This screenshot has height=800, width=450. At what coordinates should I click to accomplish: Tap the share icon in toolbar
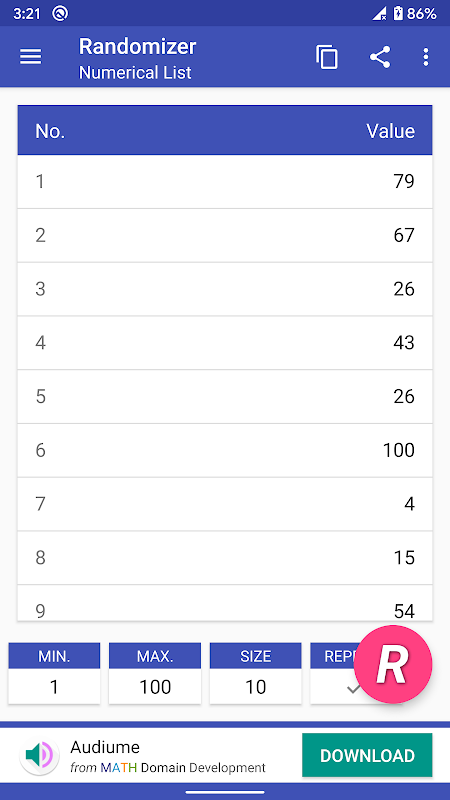click(380, 57)
